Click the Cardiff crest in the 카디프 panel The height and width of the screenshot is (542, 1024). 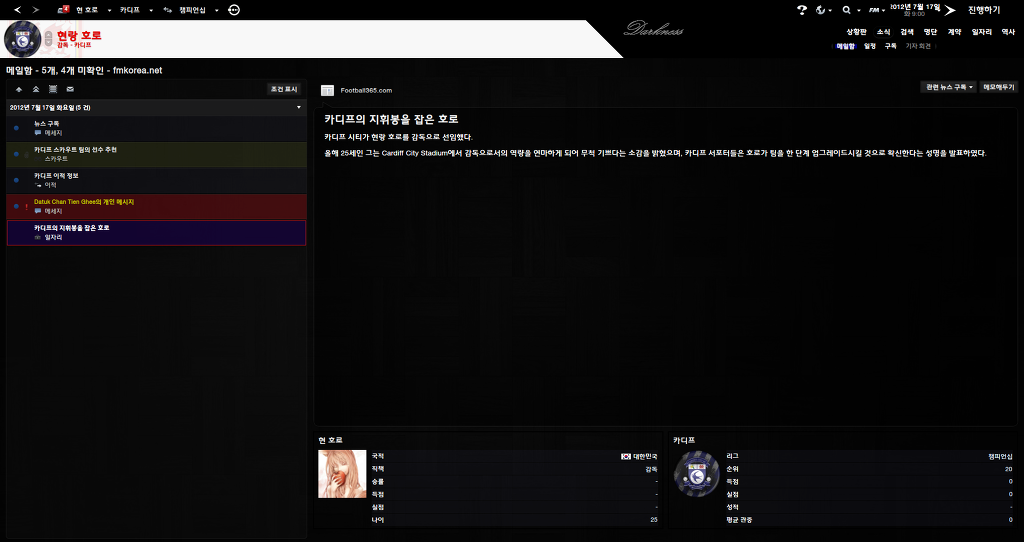click(697, 474)
